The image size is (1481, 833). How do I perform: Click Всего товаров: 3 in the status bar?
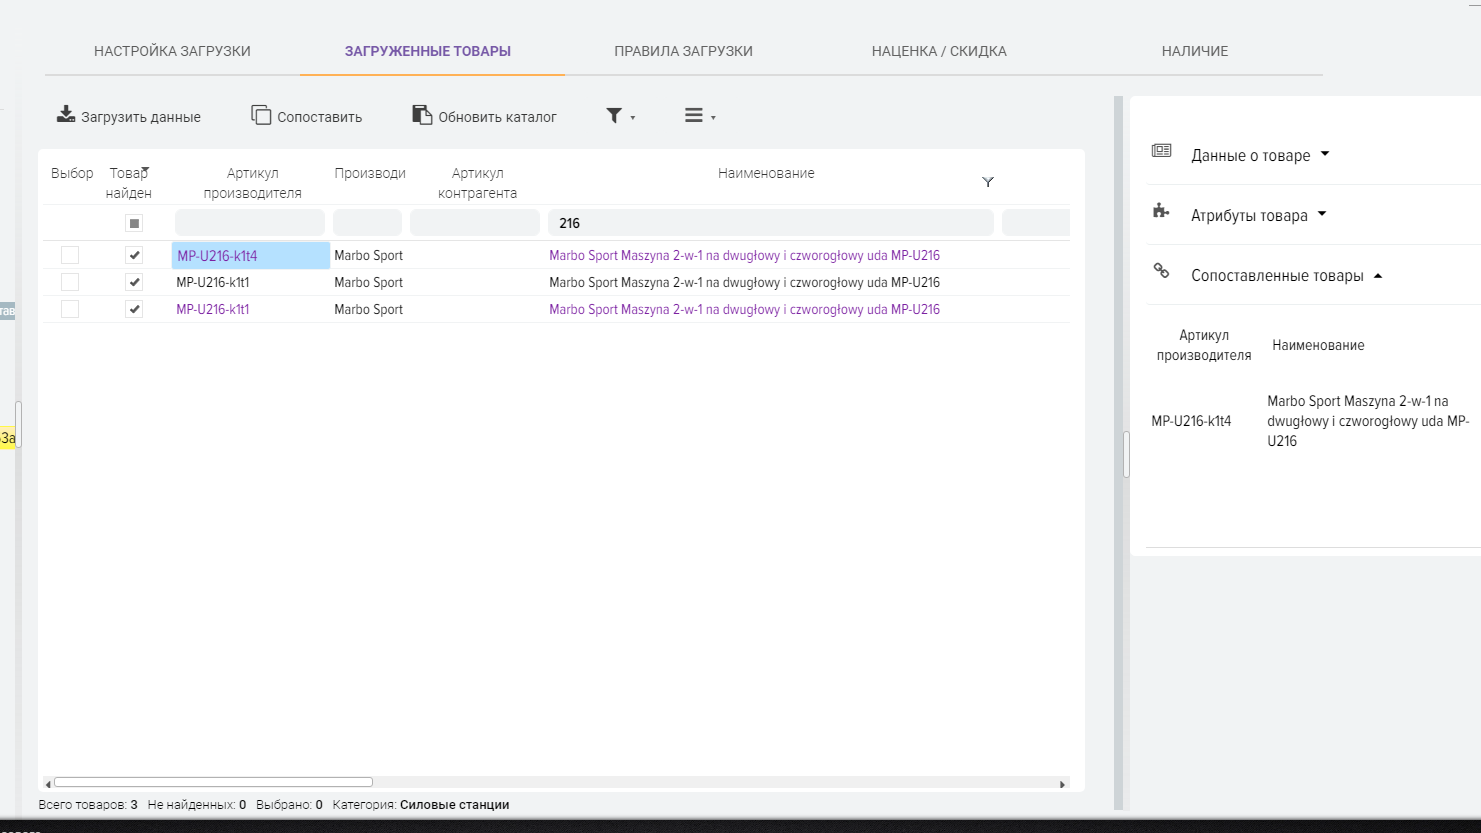(x=88, y=804)
